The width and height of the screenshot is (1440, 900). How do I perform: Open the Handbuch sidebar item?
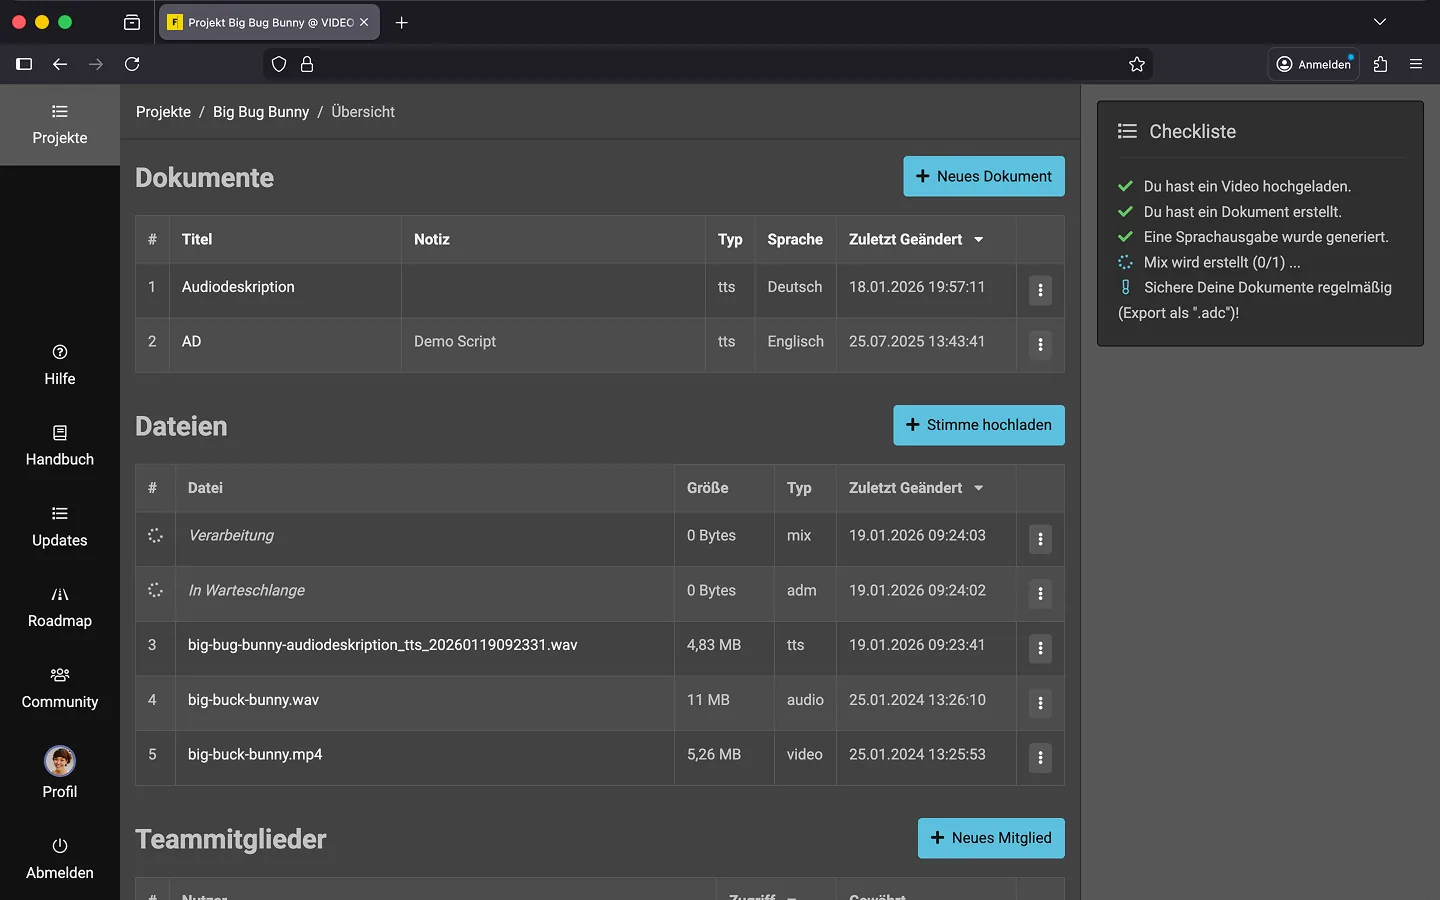tap(60, 445)
